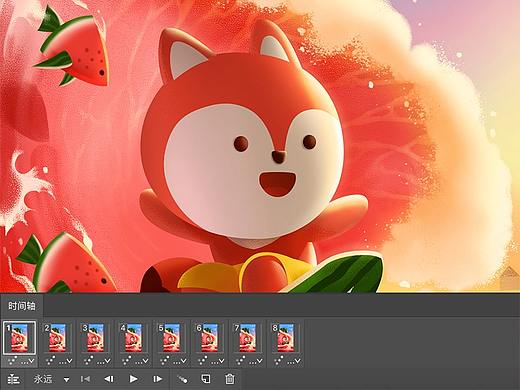Open frame 7 delay time dropdown
This screenshot has width=520, height=390.
click(x=256, y=361)
